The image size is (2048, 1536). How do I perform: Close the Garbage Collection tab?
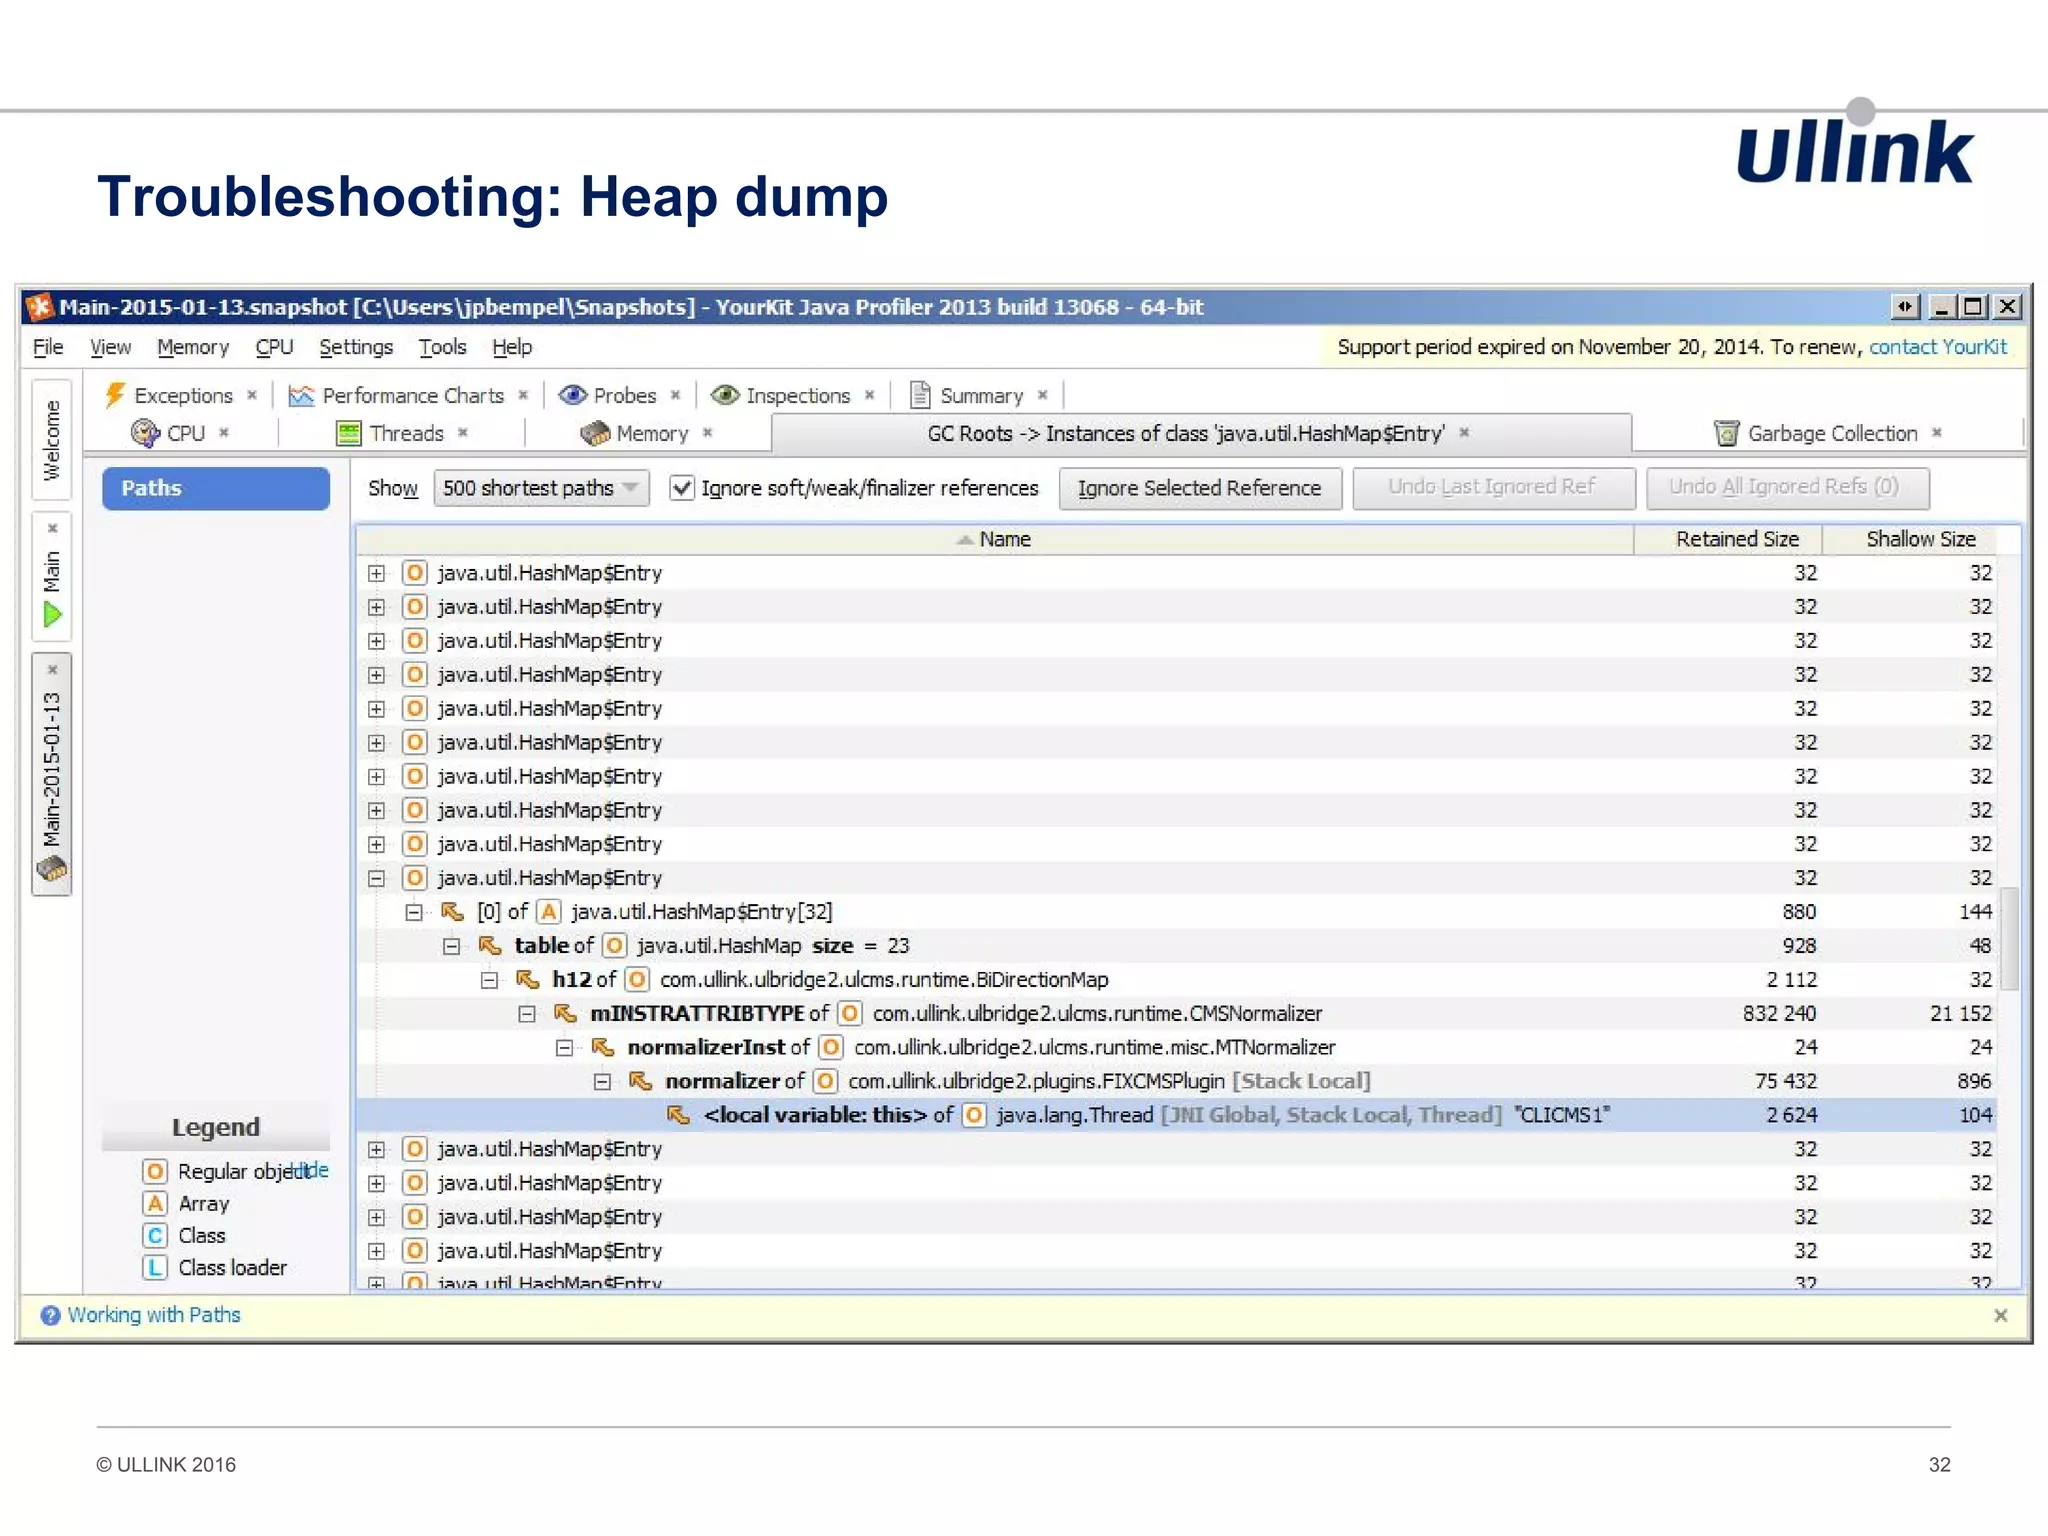tap(1937, 433)
